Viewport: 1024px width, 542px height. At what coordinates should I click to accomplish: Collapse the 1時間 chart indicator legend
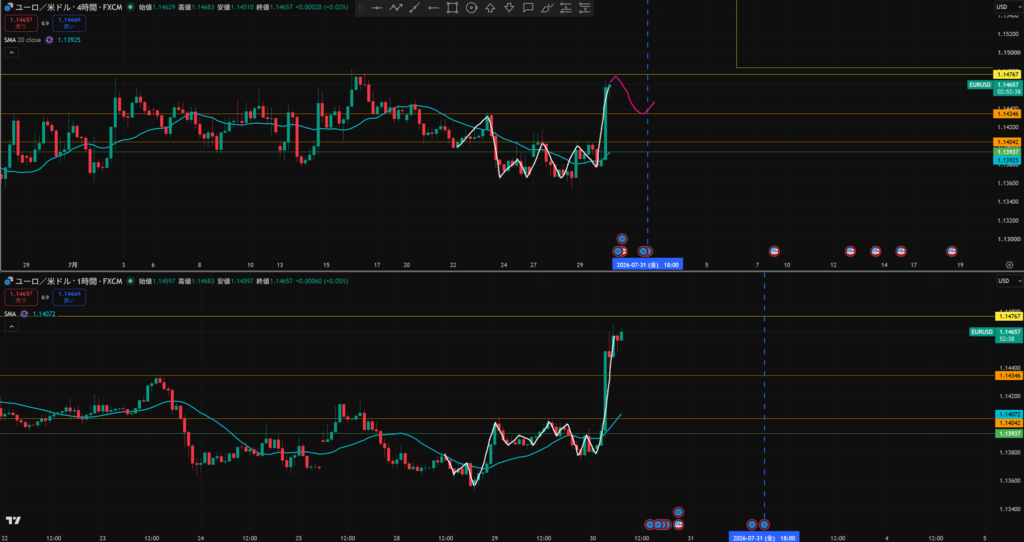[11, 327]
